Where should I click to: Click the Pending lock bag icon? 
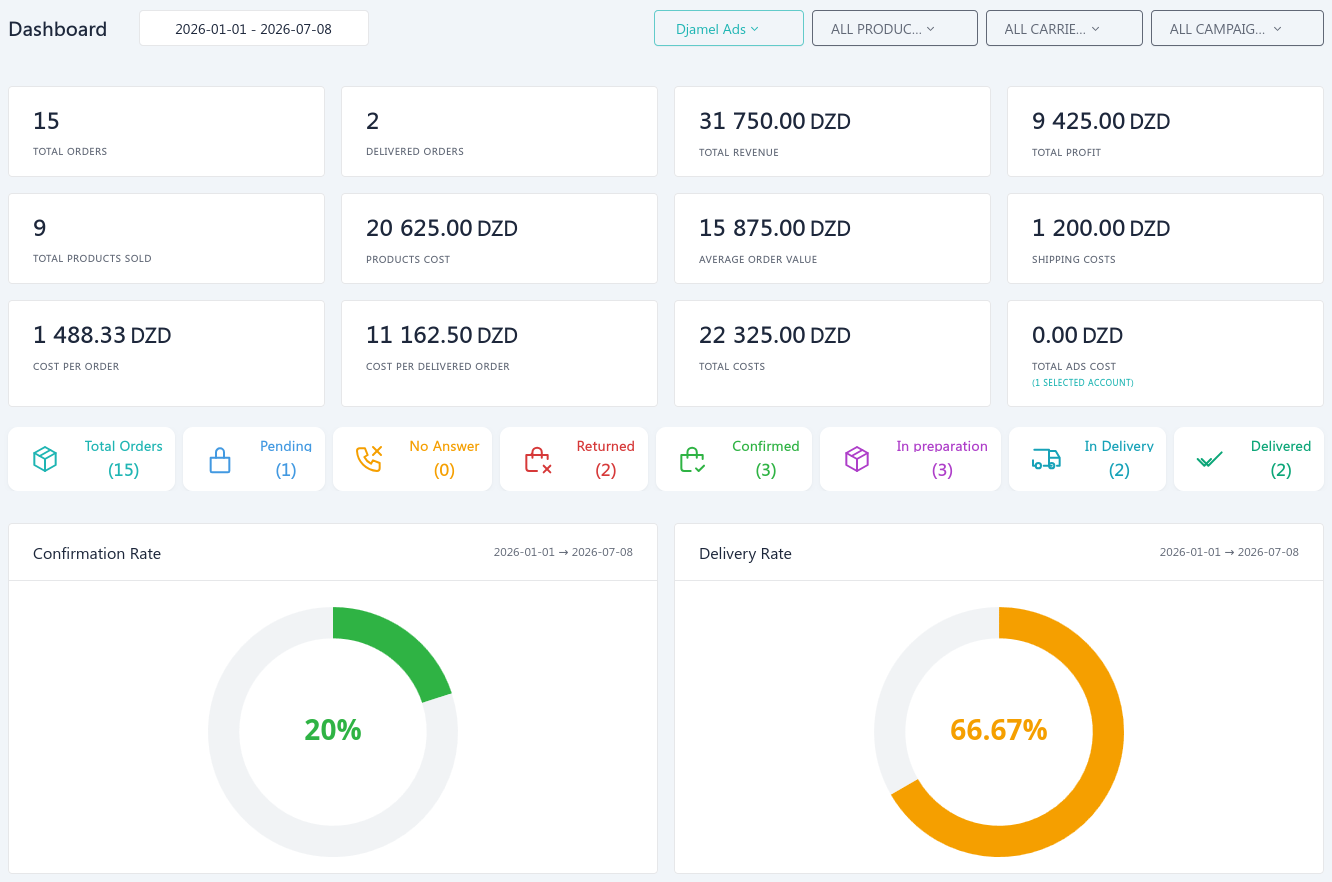coord(220,460)
